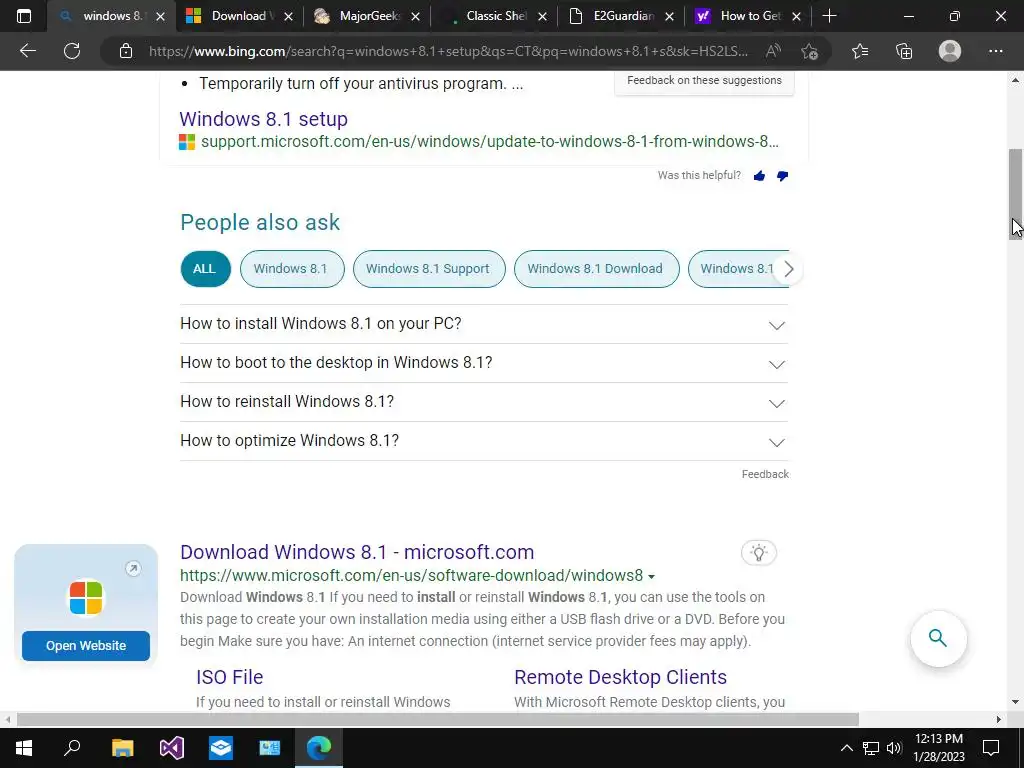The image size is (1024, 768).
Task: Show hidden system tray icons
Action: [x=846, y=748]
